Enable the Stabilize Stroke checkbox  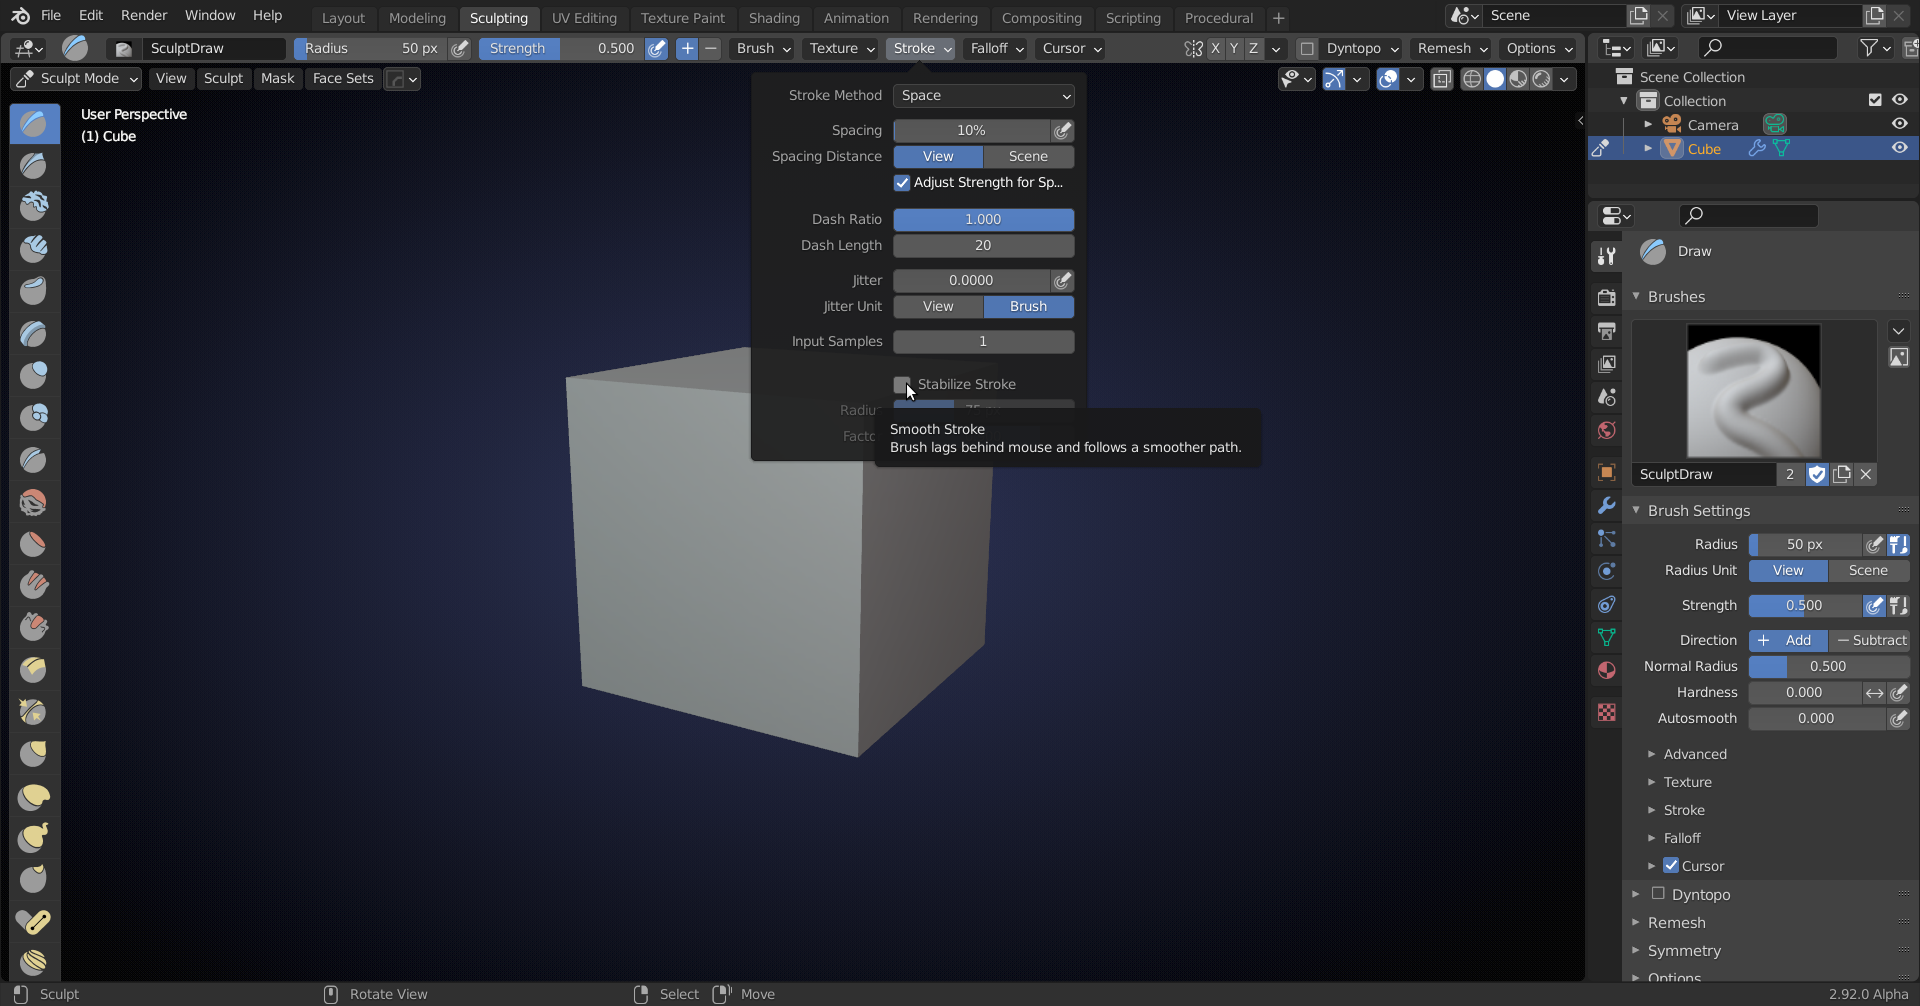click(x=902, y=384)
